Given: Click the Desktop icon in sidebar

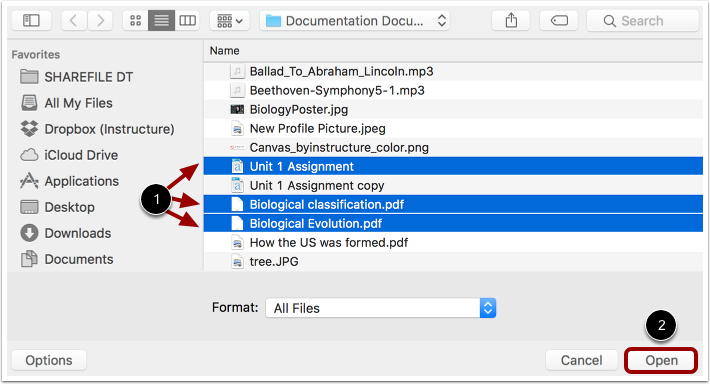Looking at the screenshot, I should click(x=29, y=207).
